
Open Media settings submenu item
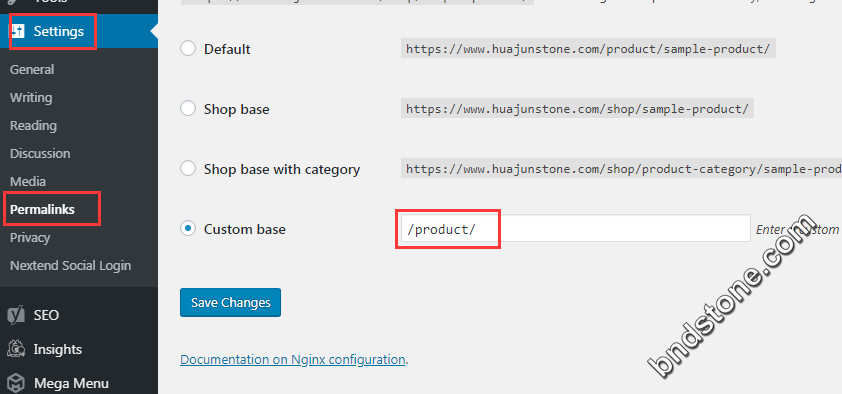tap(28, 181)
